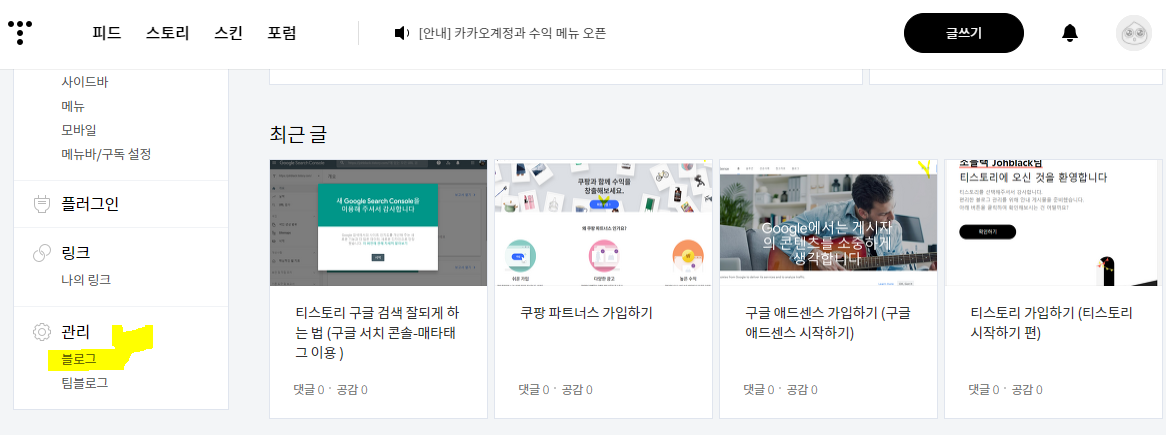Click the chain icon beside 링크
Viewport: 1166px width, 435px height.
point(42,253)
